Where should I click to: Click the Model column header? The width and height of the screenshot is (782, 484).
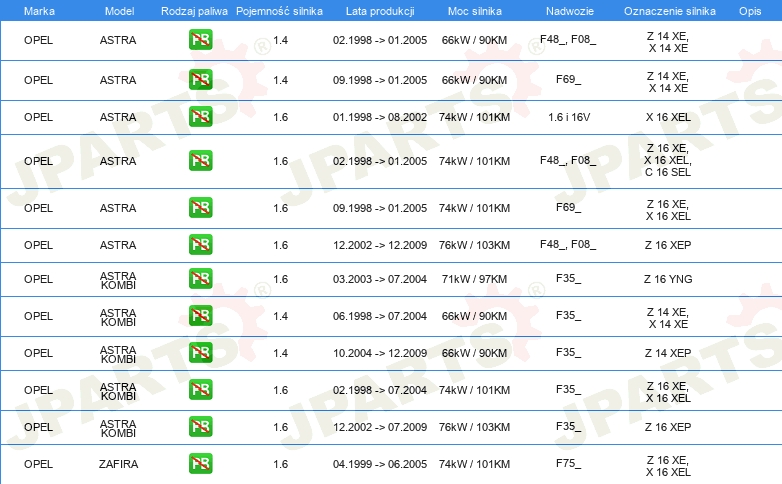pos(119,11)
